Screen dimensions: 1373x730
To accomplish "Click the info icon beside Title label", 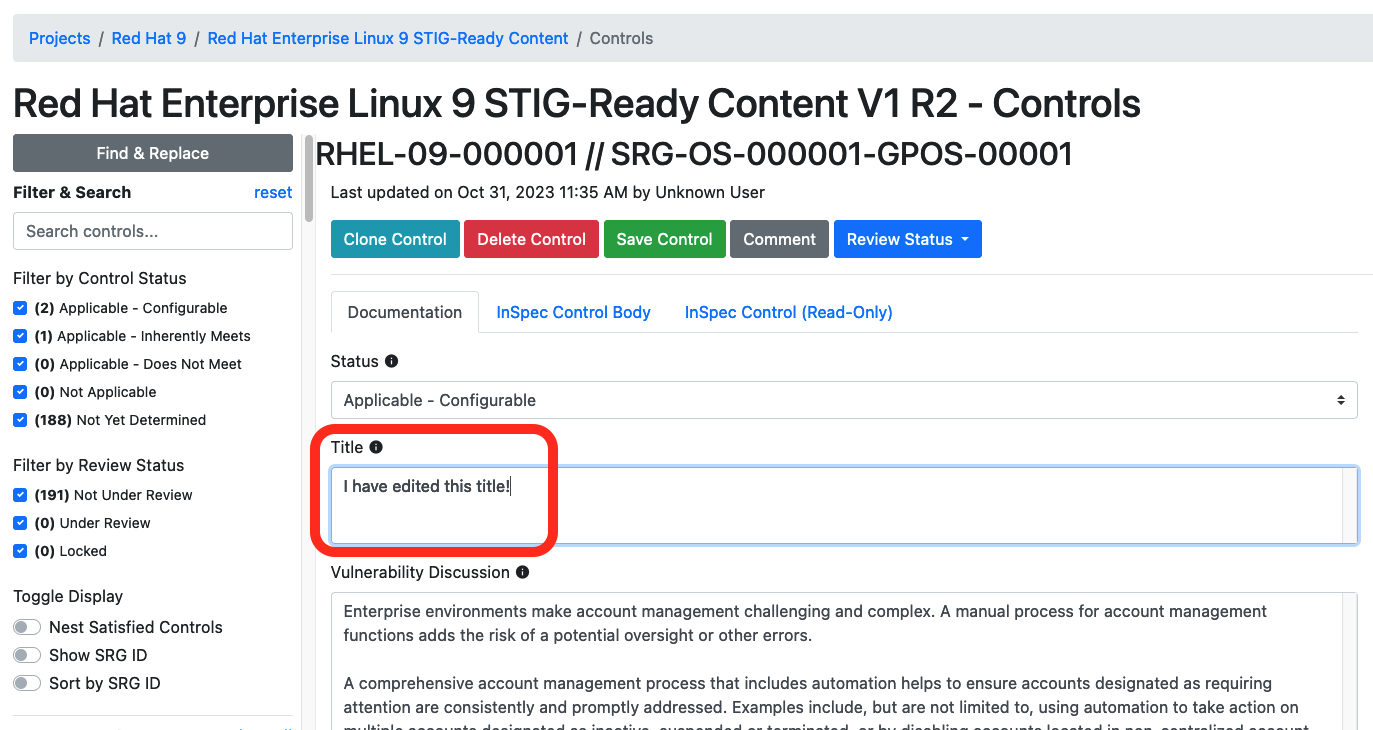I will coord(376,447).
